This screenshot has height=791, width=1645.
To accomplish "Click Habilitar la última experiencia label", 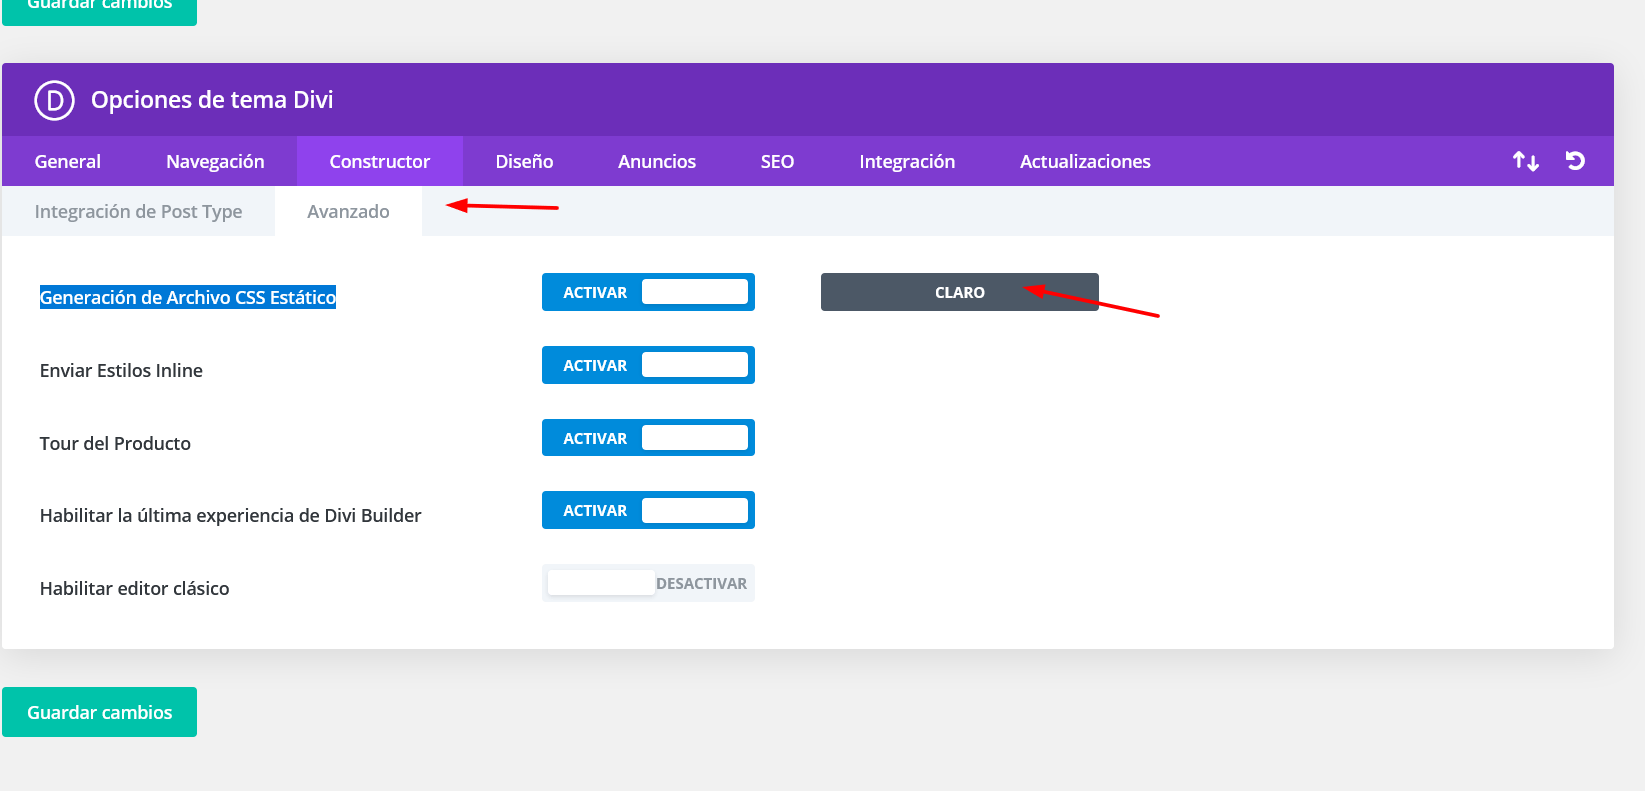I will tap(231, 515).
